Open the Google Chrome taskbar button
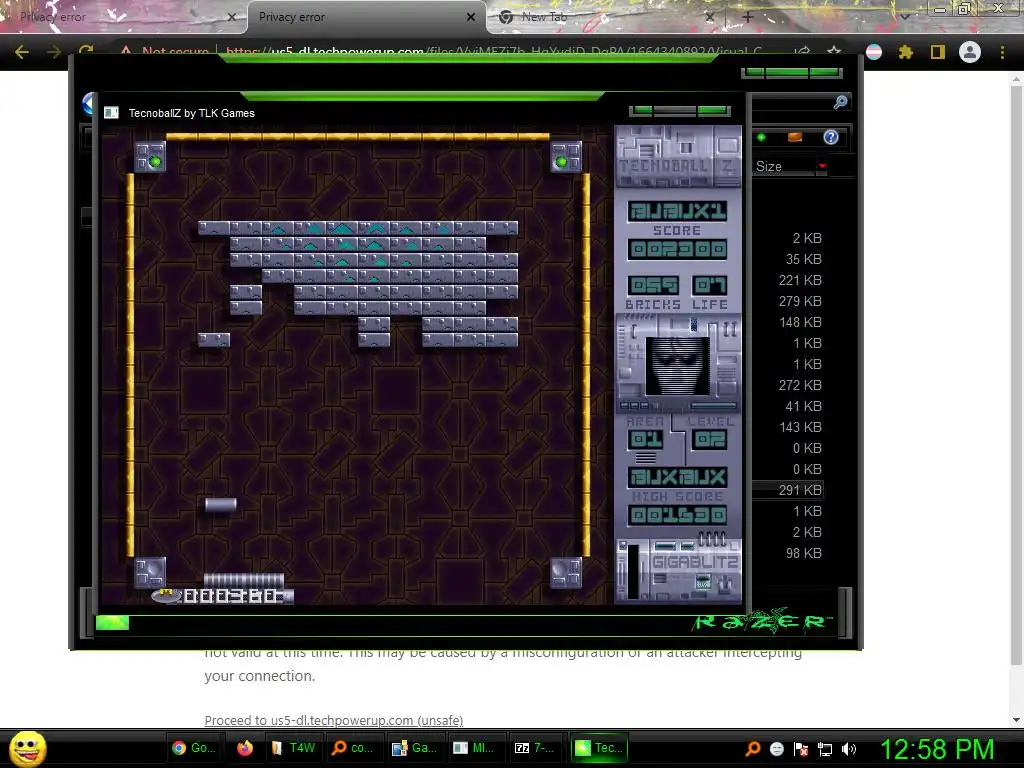The image size is (1024, 768). (194, 748)
